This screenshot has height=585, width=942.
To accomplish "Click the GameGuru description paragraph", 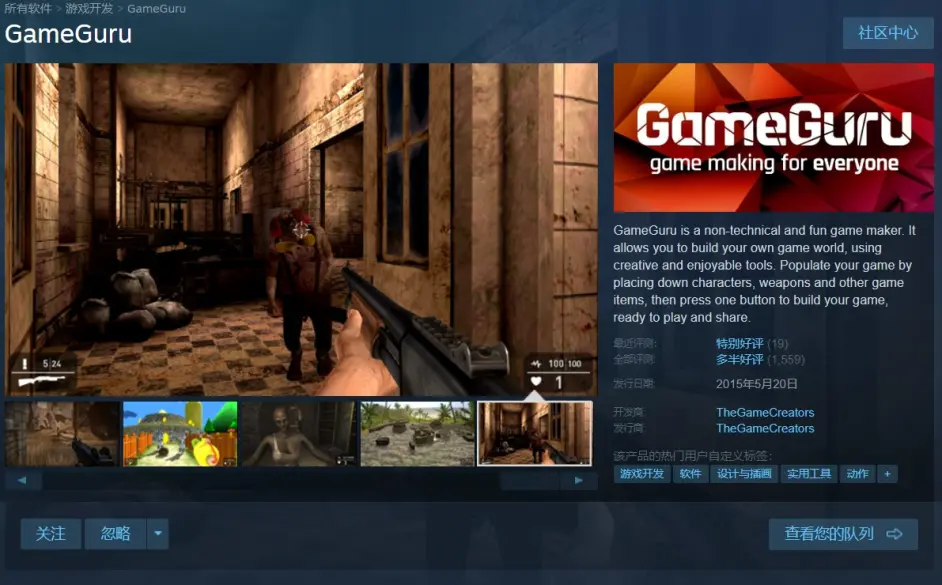I will click(x=764, y=274).
